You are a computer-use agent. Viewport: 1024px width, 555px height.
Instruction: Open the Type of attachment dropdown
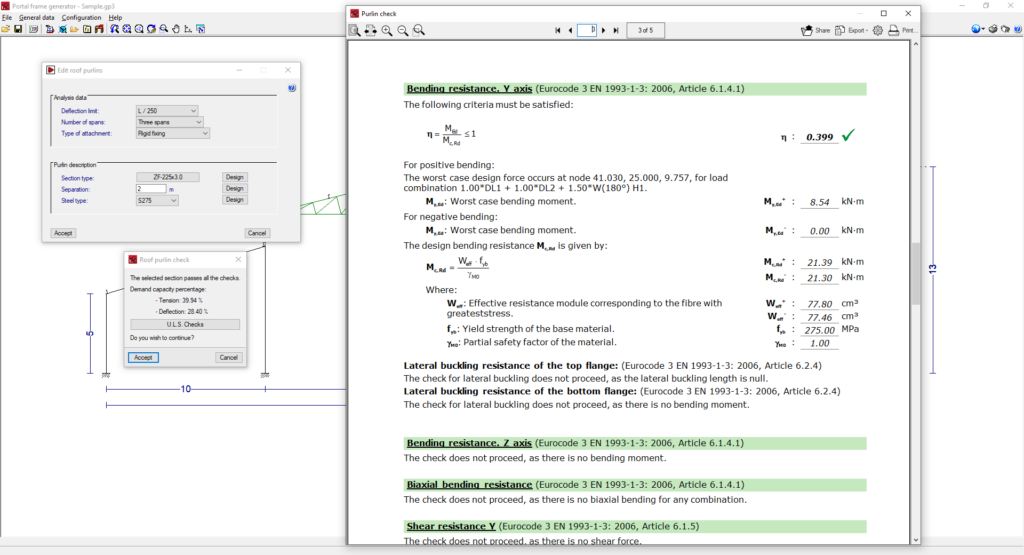[x=173, y=133]
